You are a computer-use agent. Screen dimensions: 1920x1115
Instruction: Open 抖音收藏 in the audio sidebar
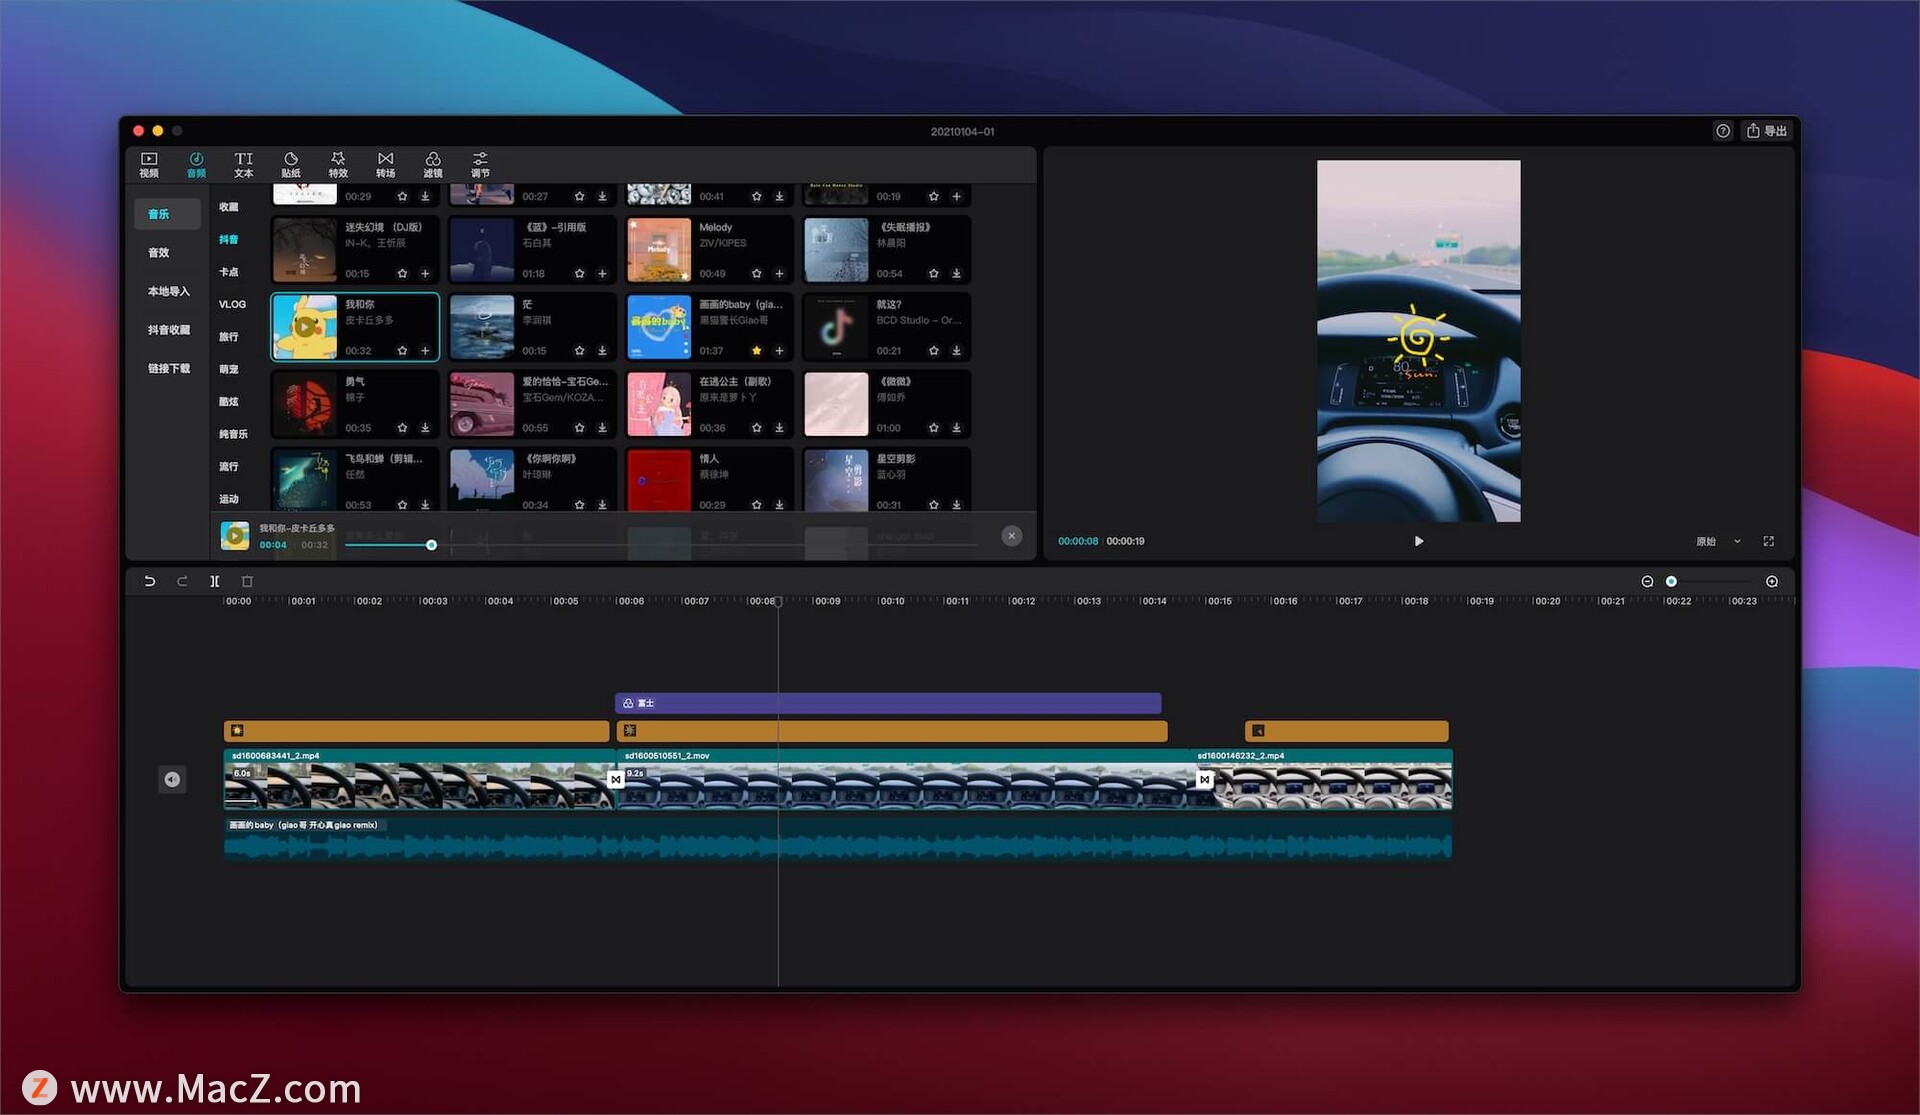tap(168, 330)
